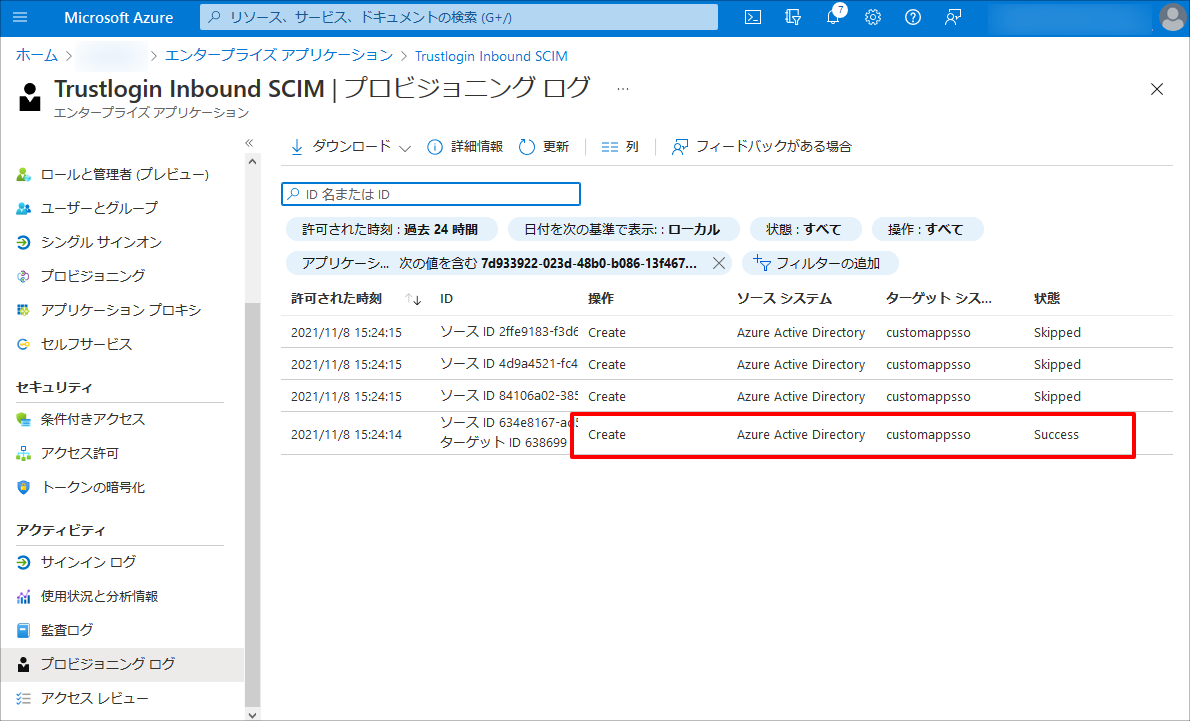Click the 更新 refresh icon
This screenshot has width=1190, height=721.
coord(527,147)
